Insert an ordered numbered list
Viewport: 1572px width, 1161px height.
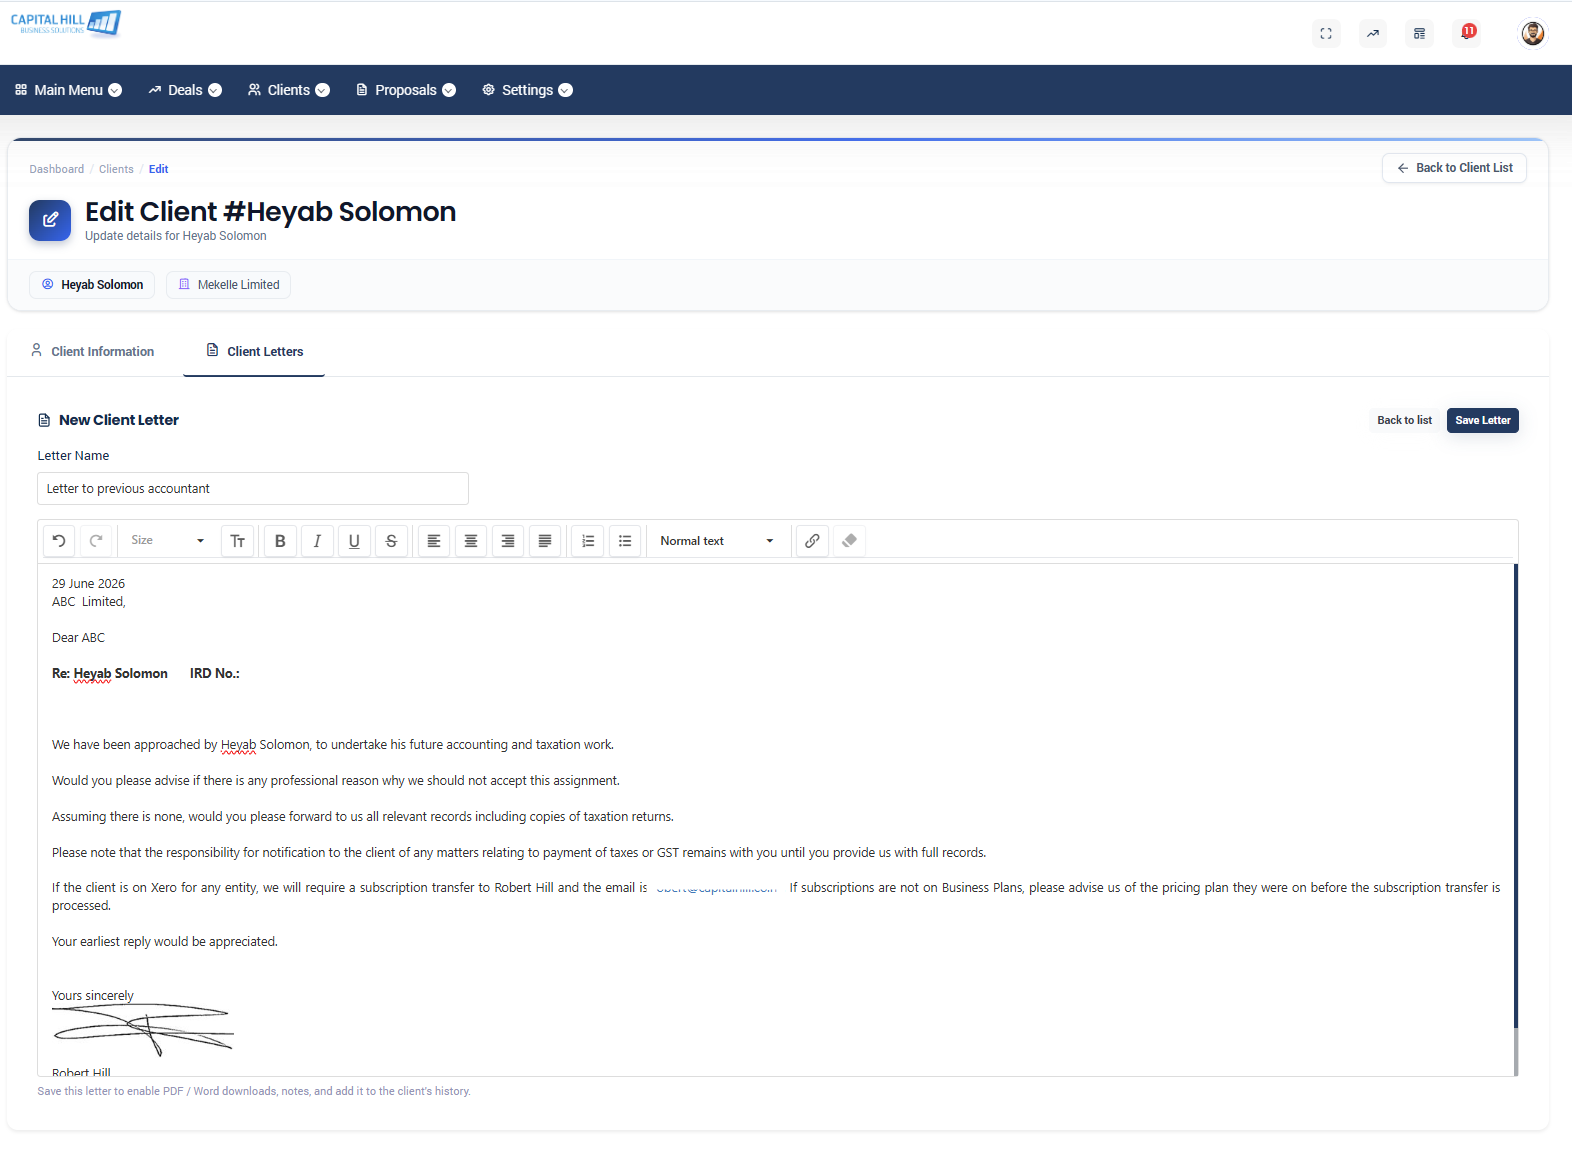[588, 541]
